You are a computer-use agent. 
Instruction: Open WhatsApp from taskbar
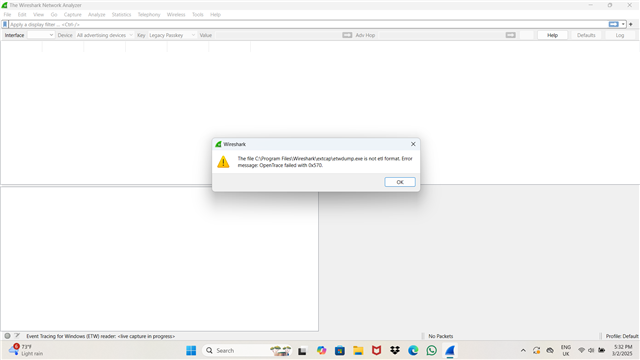pyautogui.click(x=431, y=351)
